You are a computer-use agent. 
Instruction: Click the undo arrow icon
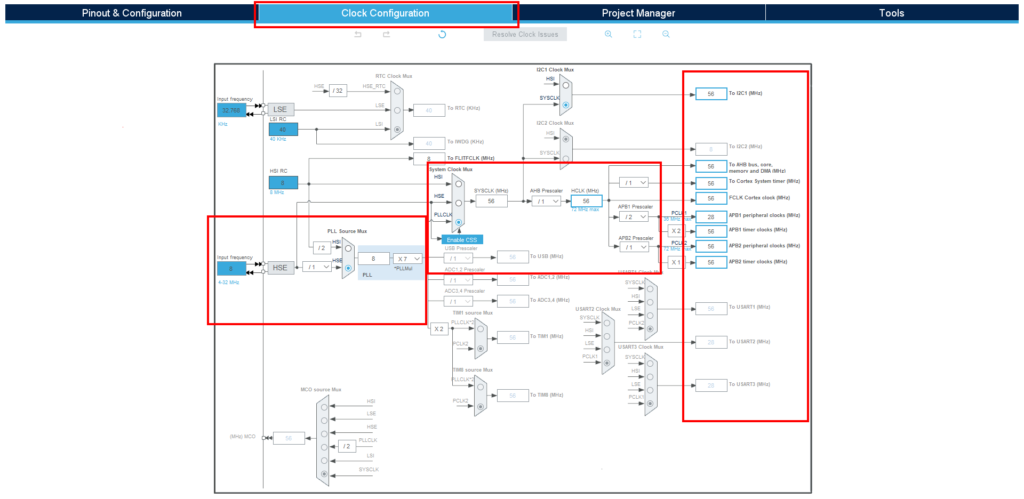[358, 34]
